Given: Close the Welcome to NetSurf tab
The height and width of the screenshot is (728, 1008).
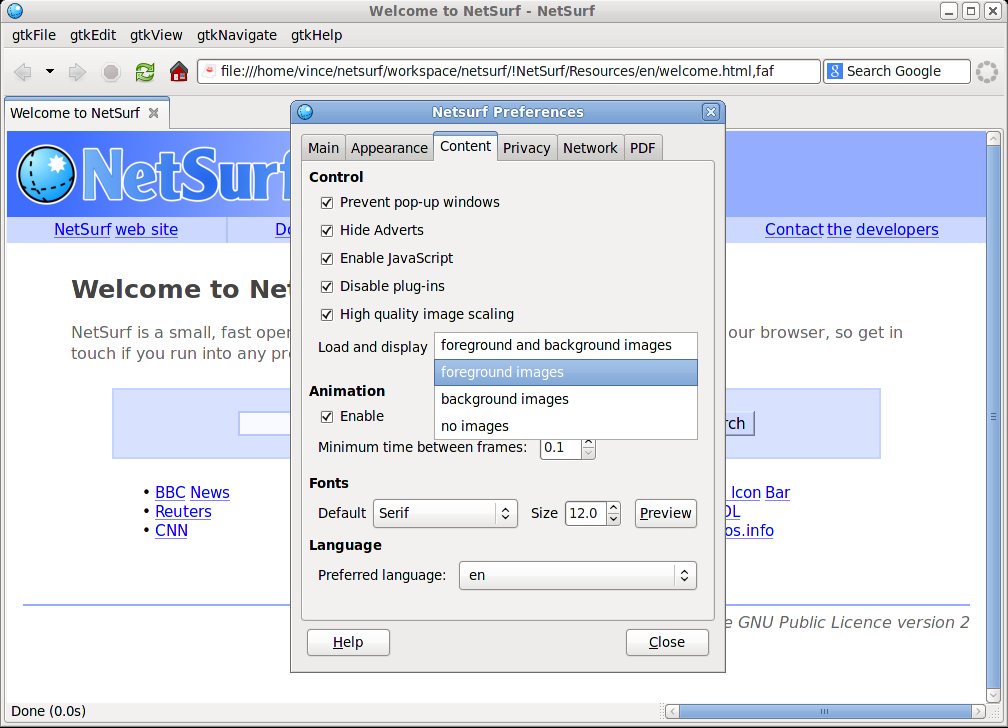Looking at the screenshot, I should pos(154,113).
